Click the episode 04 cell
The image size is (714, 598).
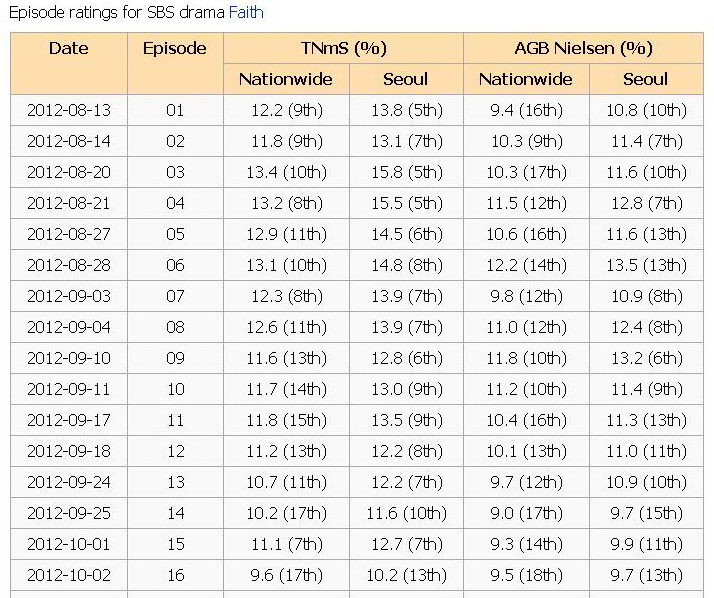tap(175, 203)
